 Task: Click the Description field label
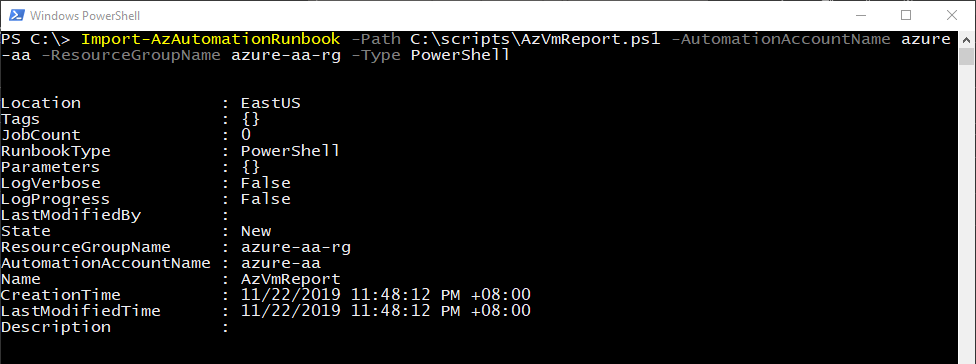[x=56, y=327]
